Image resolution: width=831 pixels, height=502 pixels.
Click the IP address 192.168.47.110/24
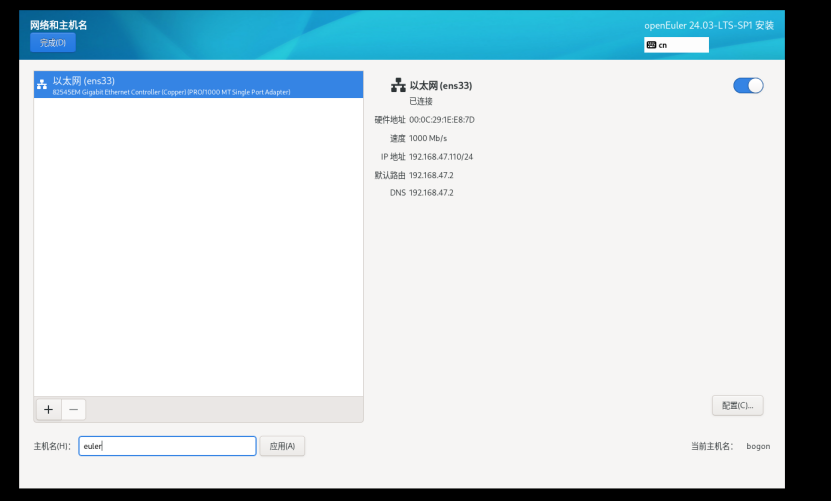tap(441, 157)
